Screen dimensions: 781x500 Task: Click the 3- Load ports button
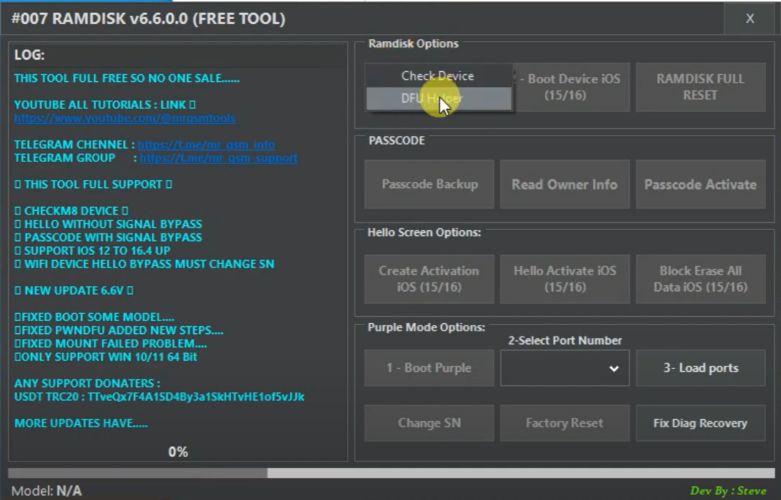pos(700,368)
